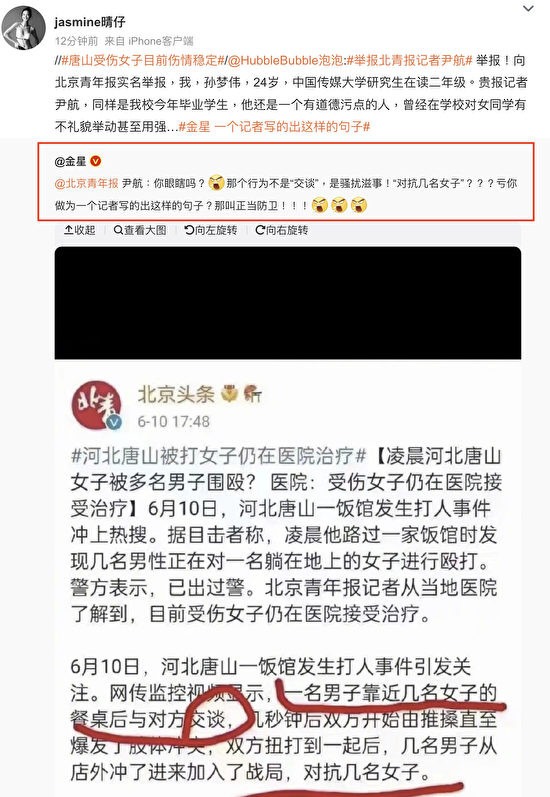Click 查看大图 magnifier to view large

(140, 230)
